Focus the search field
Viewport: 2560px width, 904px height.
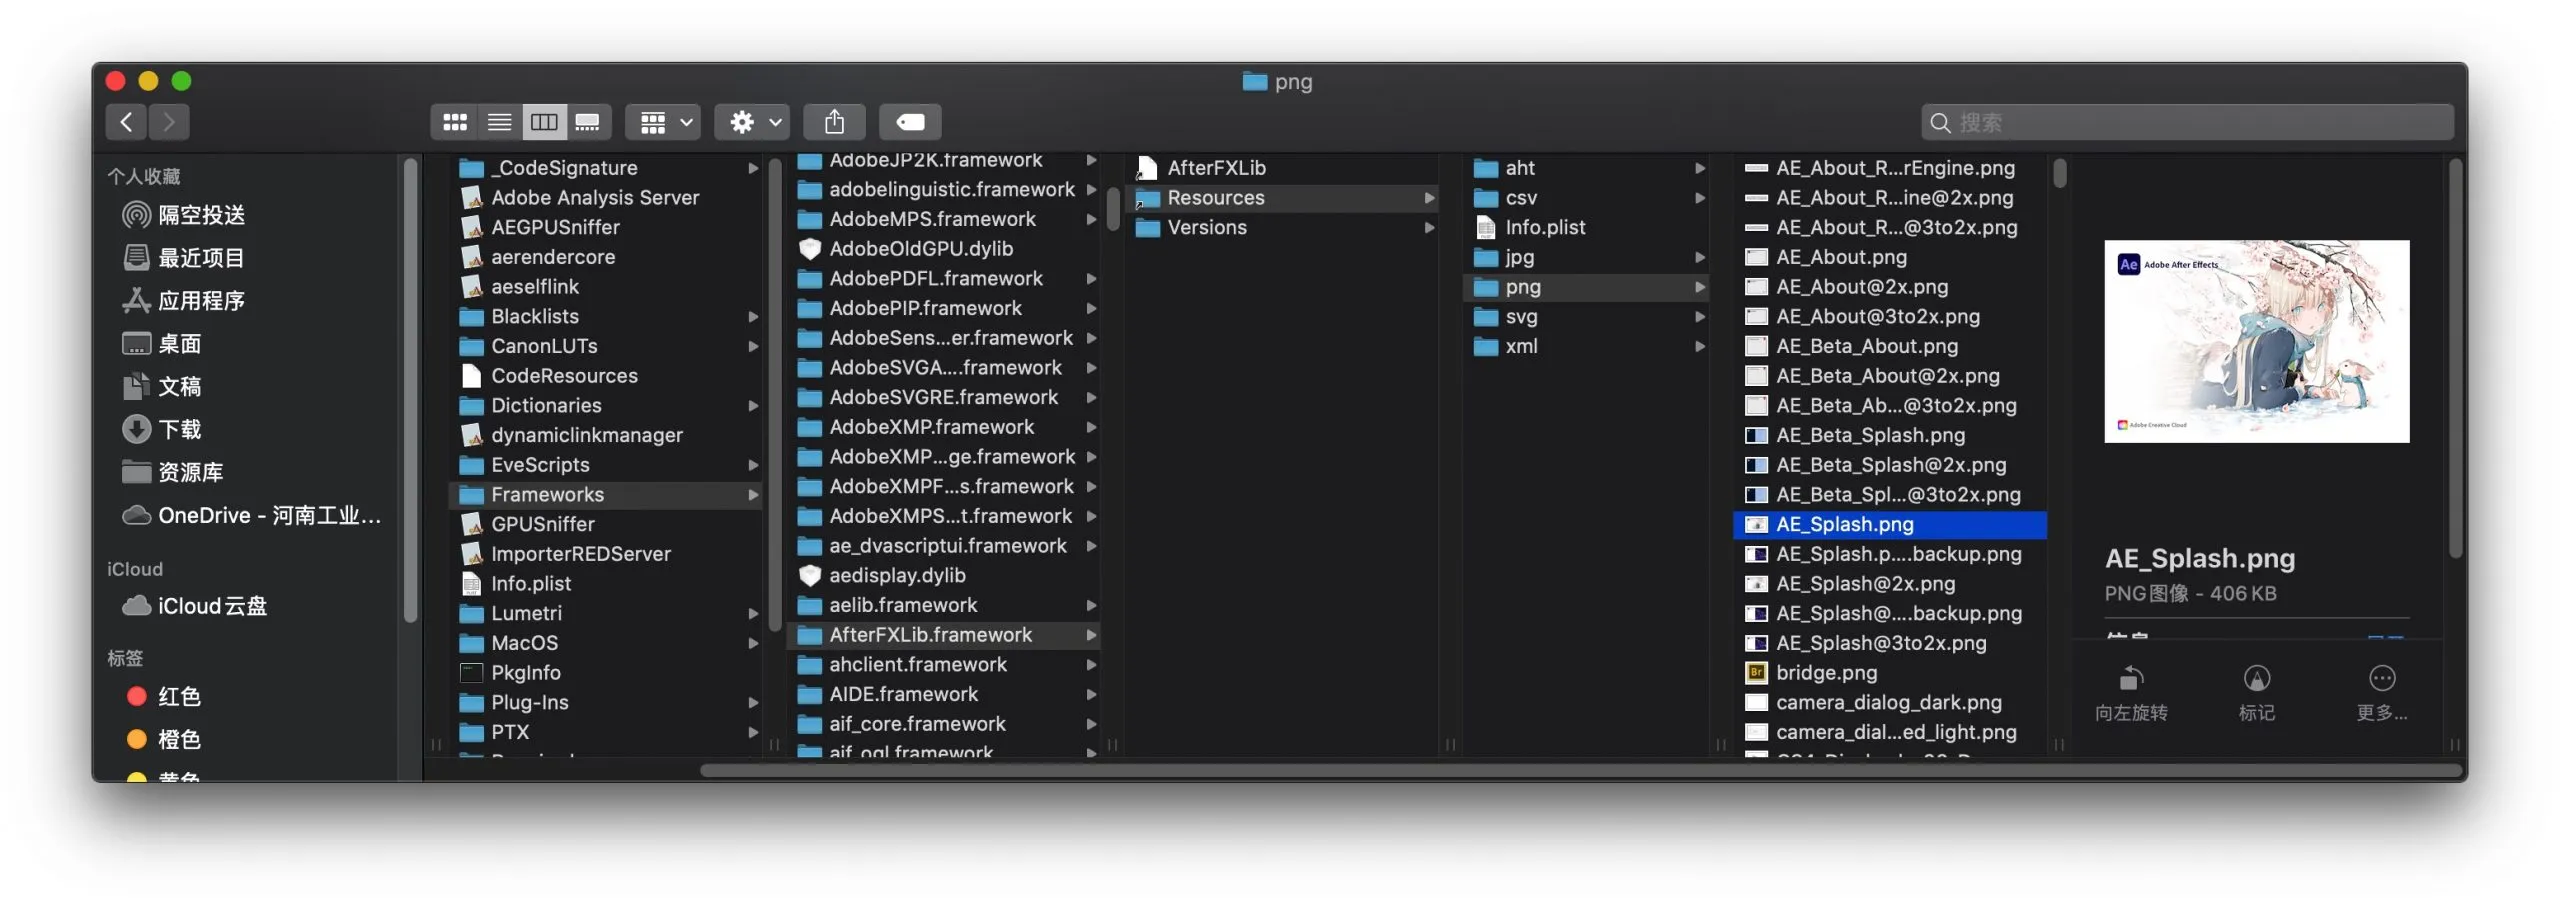(x=2187, y=122)
